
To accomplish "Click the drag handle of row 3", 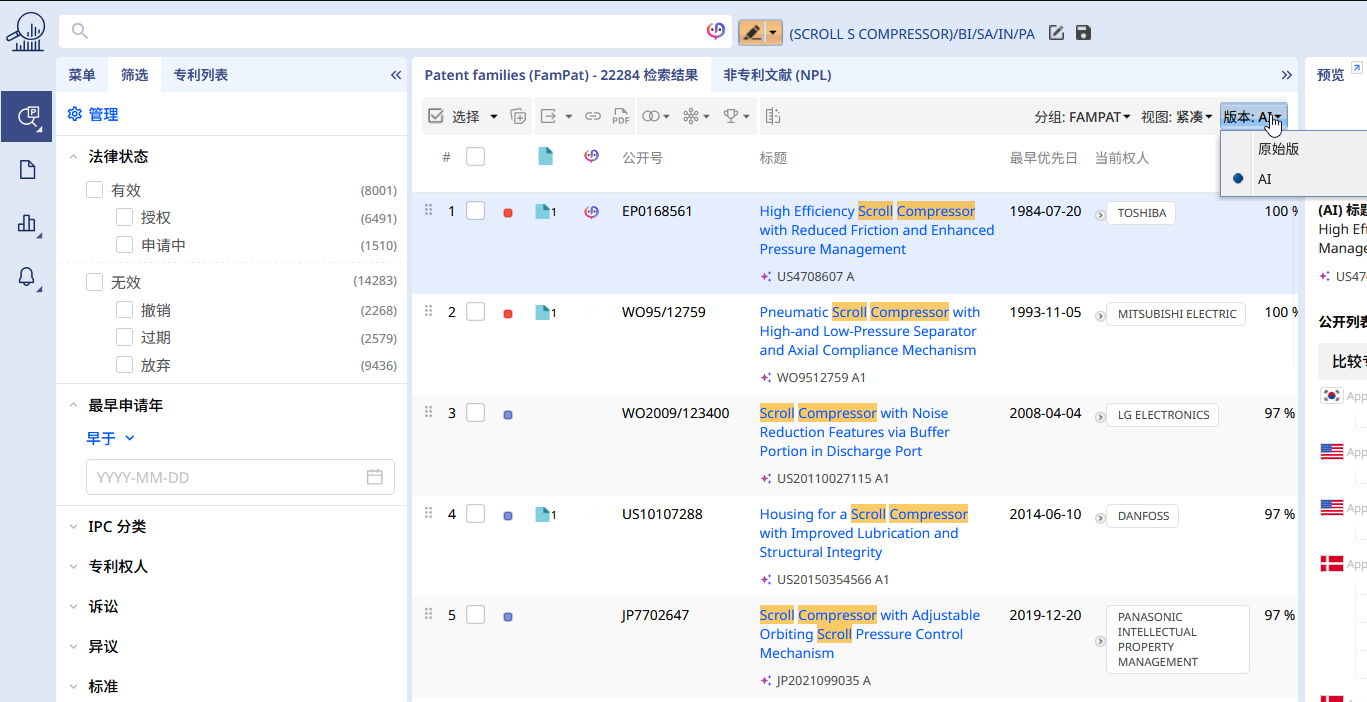I will pos(429,412).
